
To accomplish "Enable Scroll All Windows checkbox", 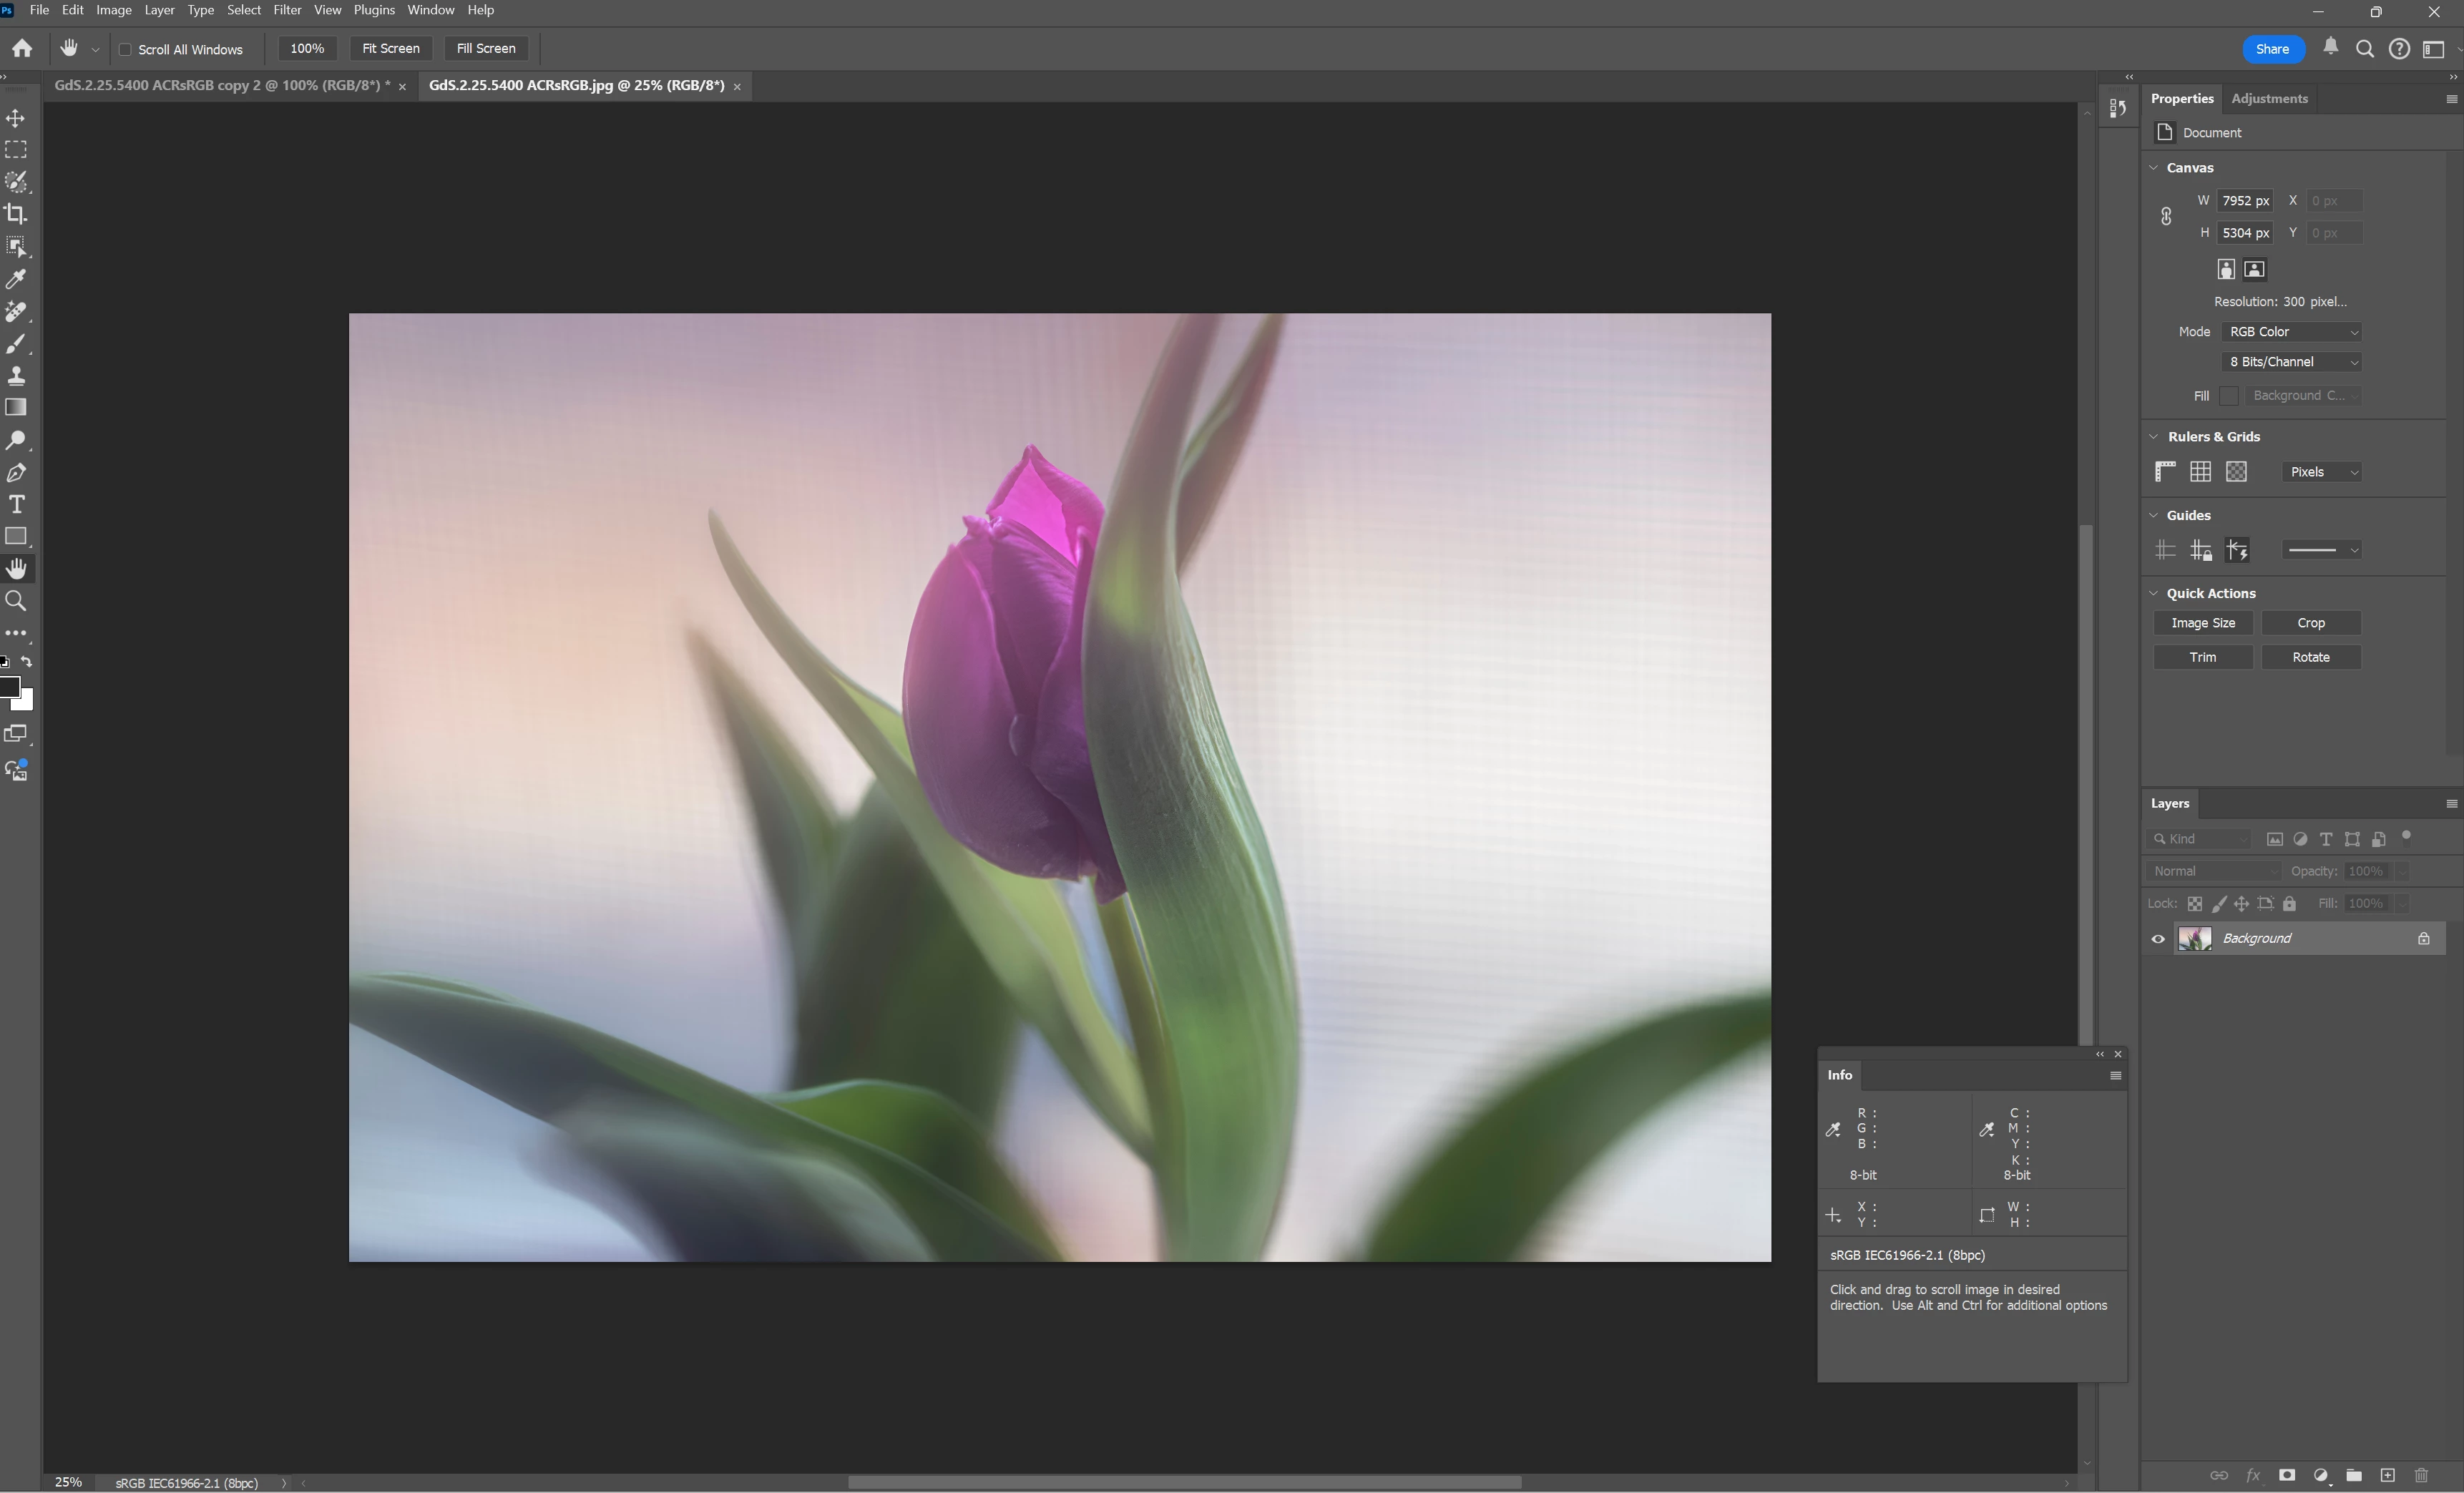I will [x=126, y=49].
